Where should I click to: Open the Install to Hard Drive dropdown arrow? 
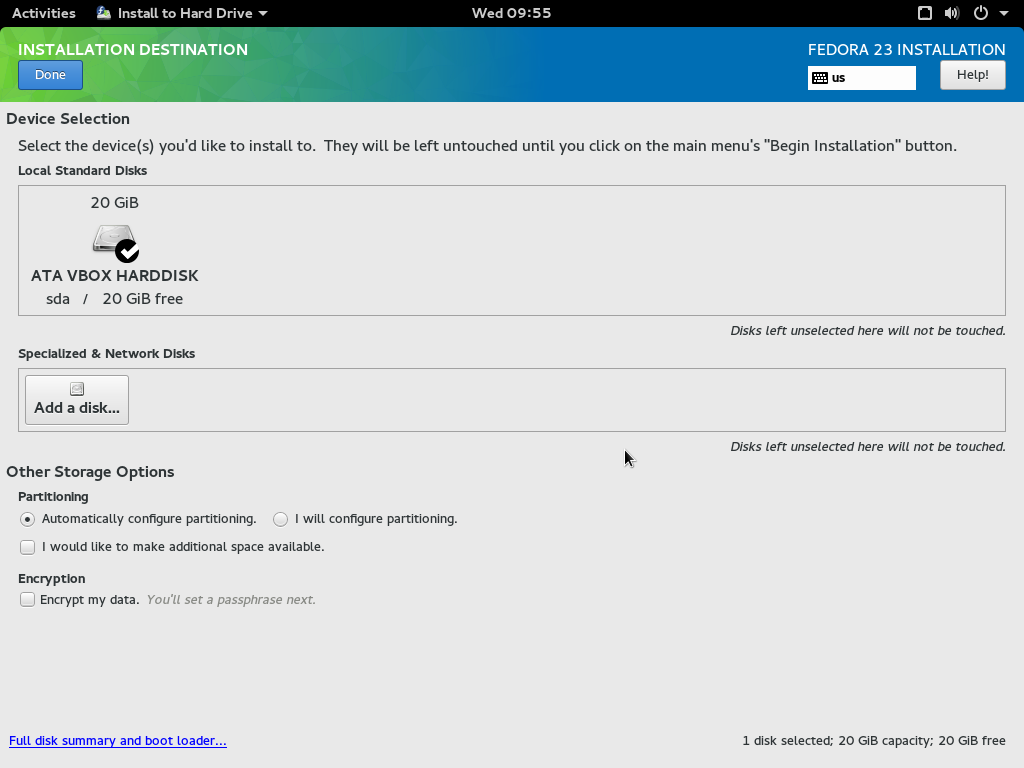point(263,14)
